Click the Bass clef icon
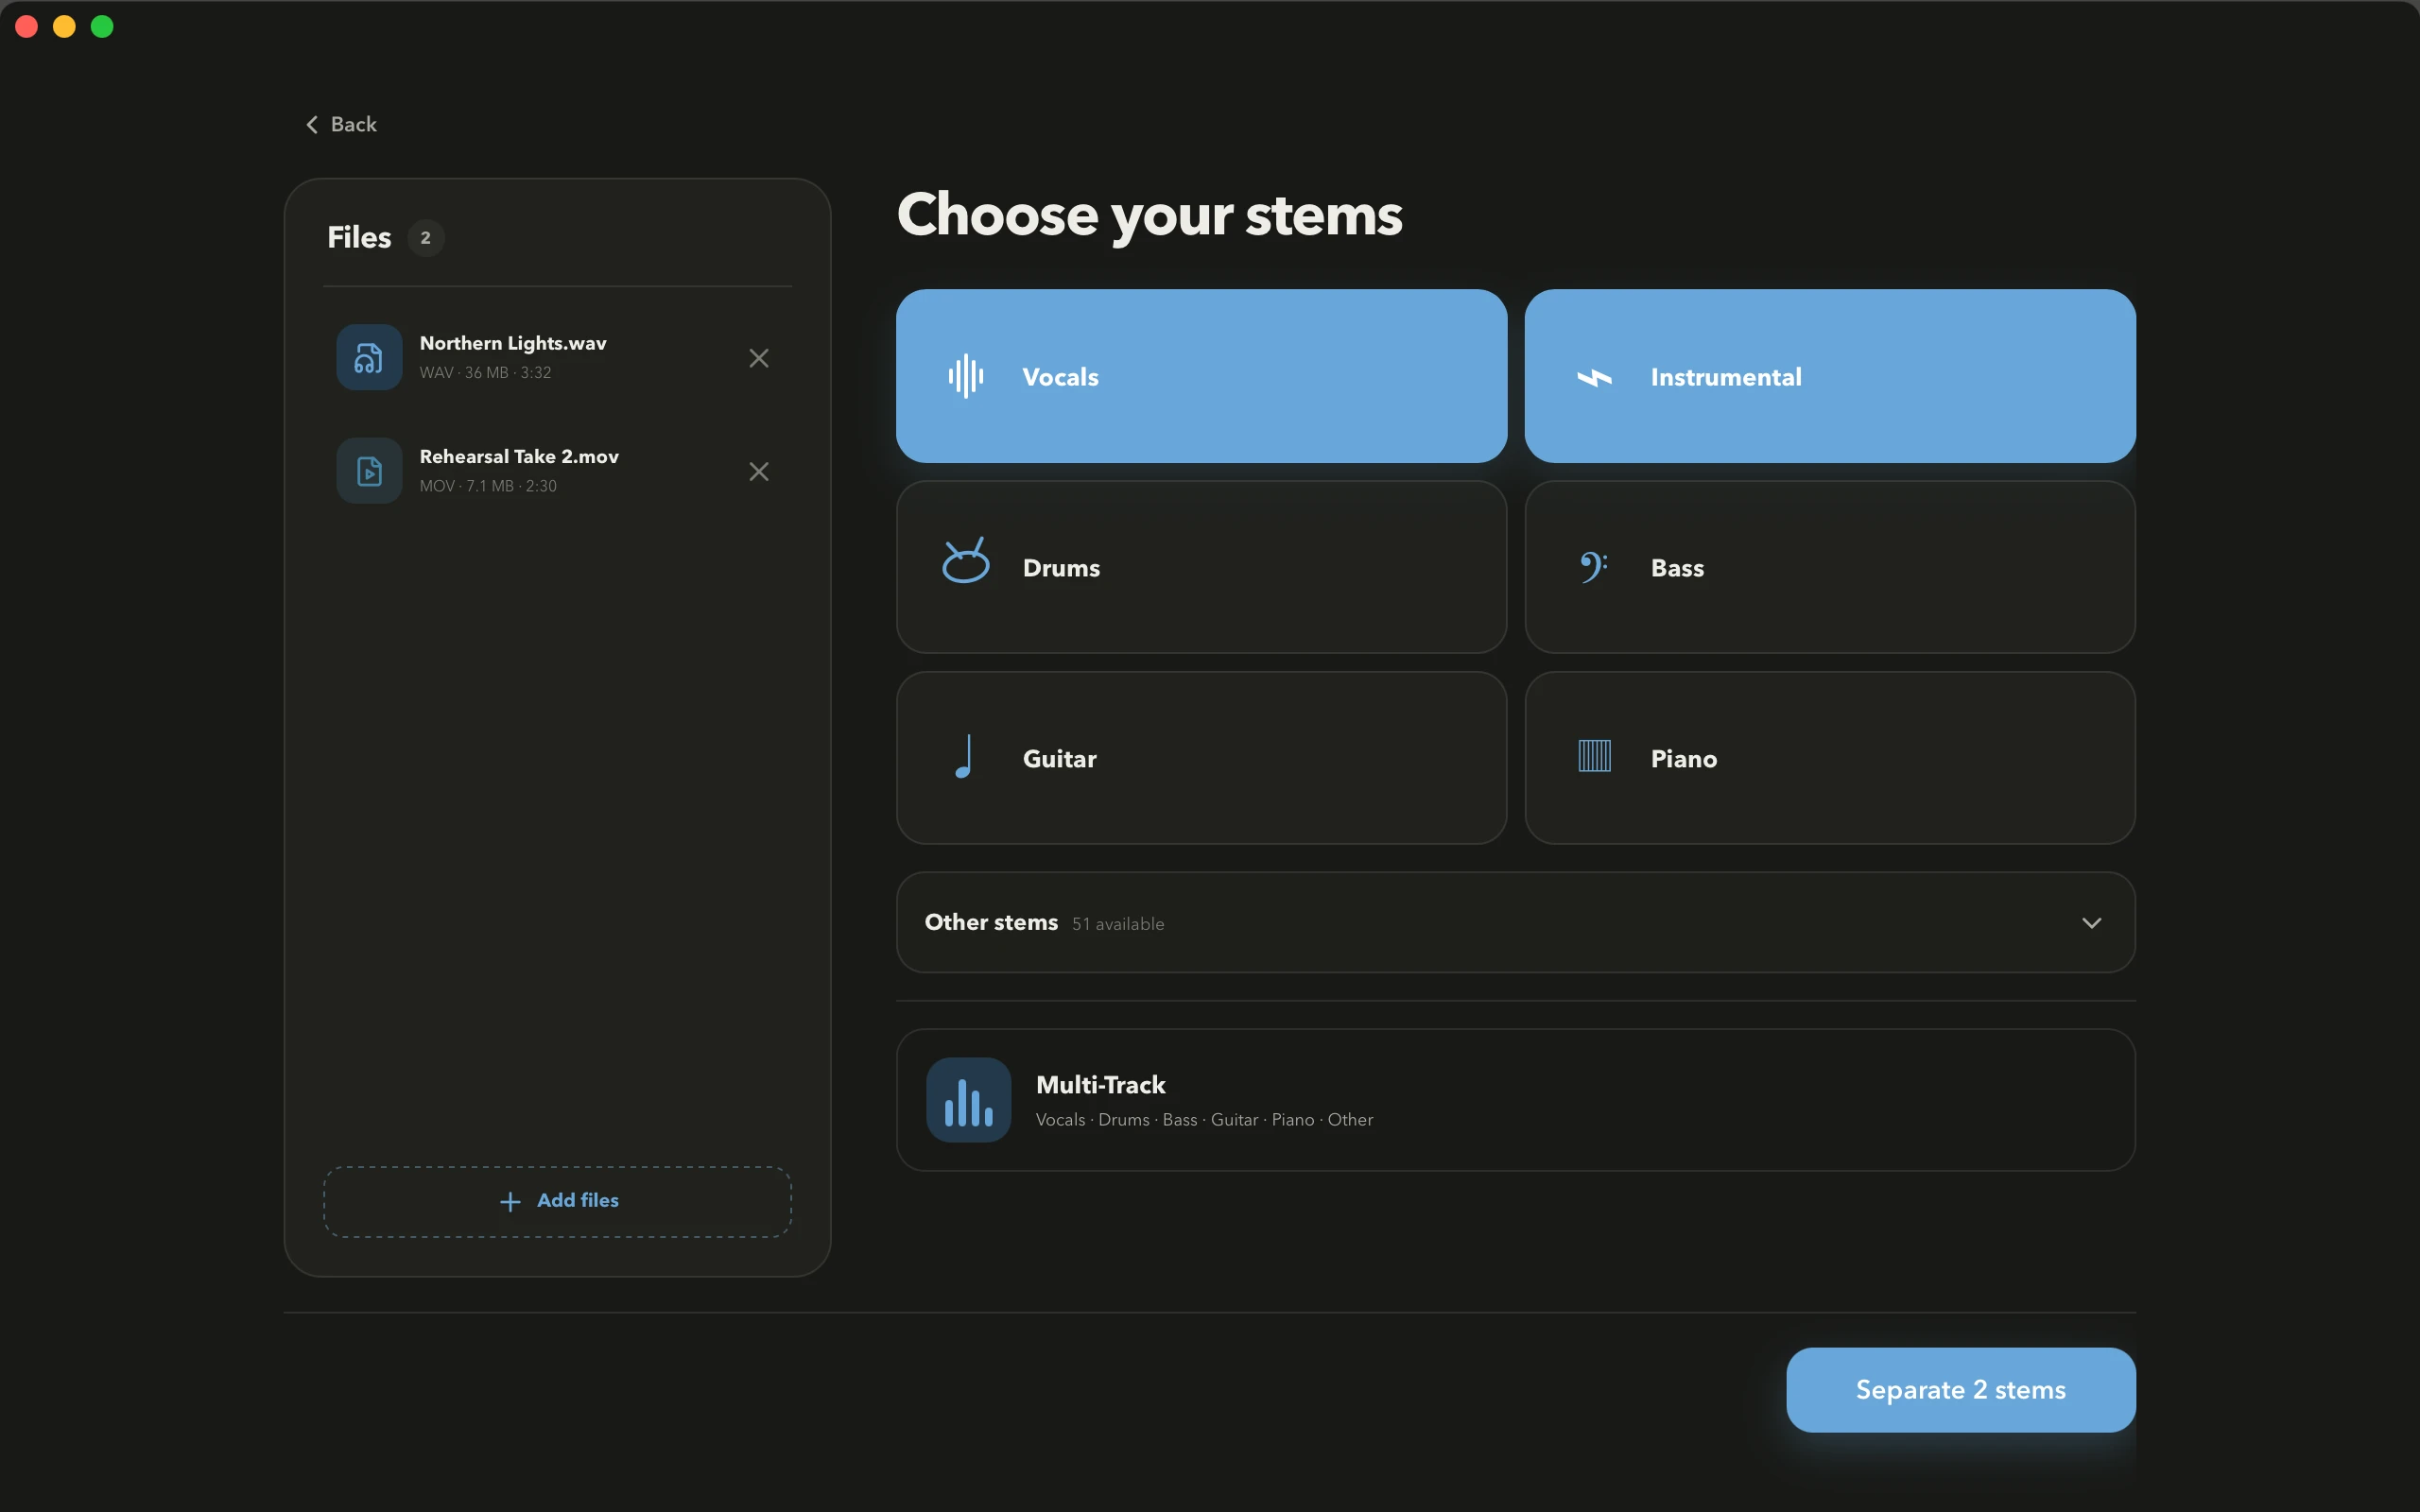This screenshot has width=2420, height=1512. coord(1594,567)
